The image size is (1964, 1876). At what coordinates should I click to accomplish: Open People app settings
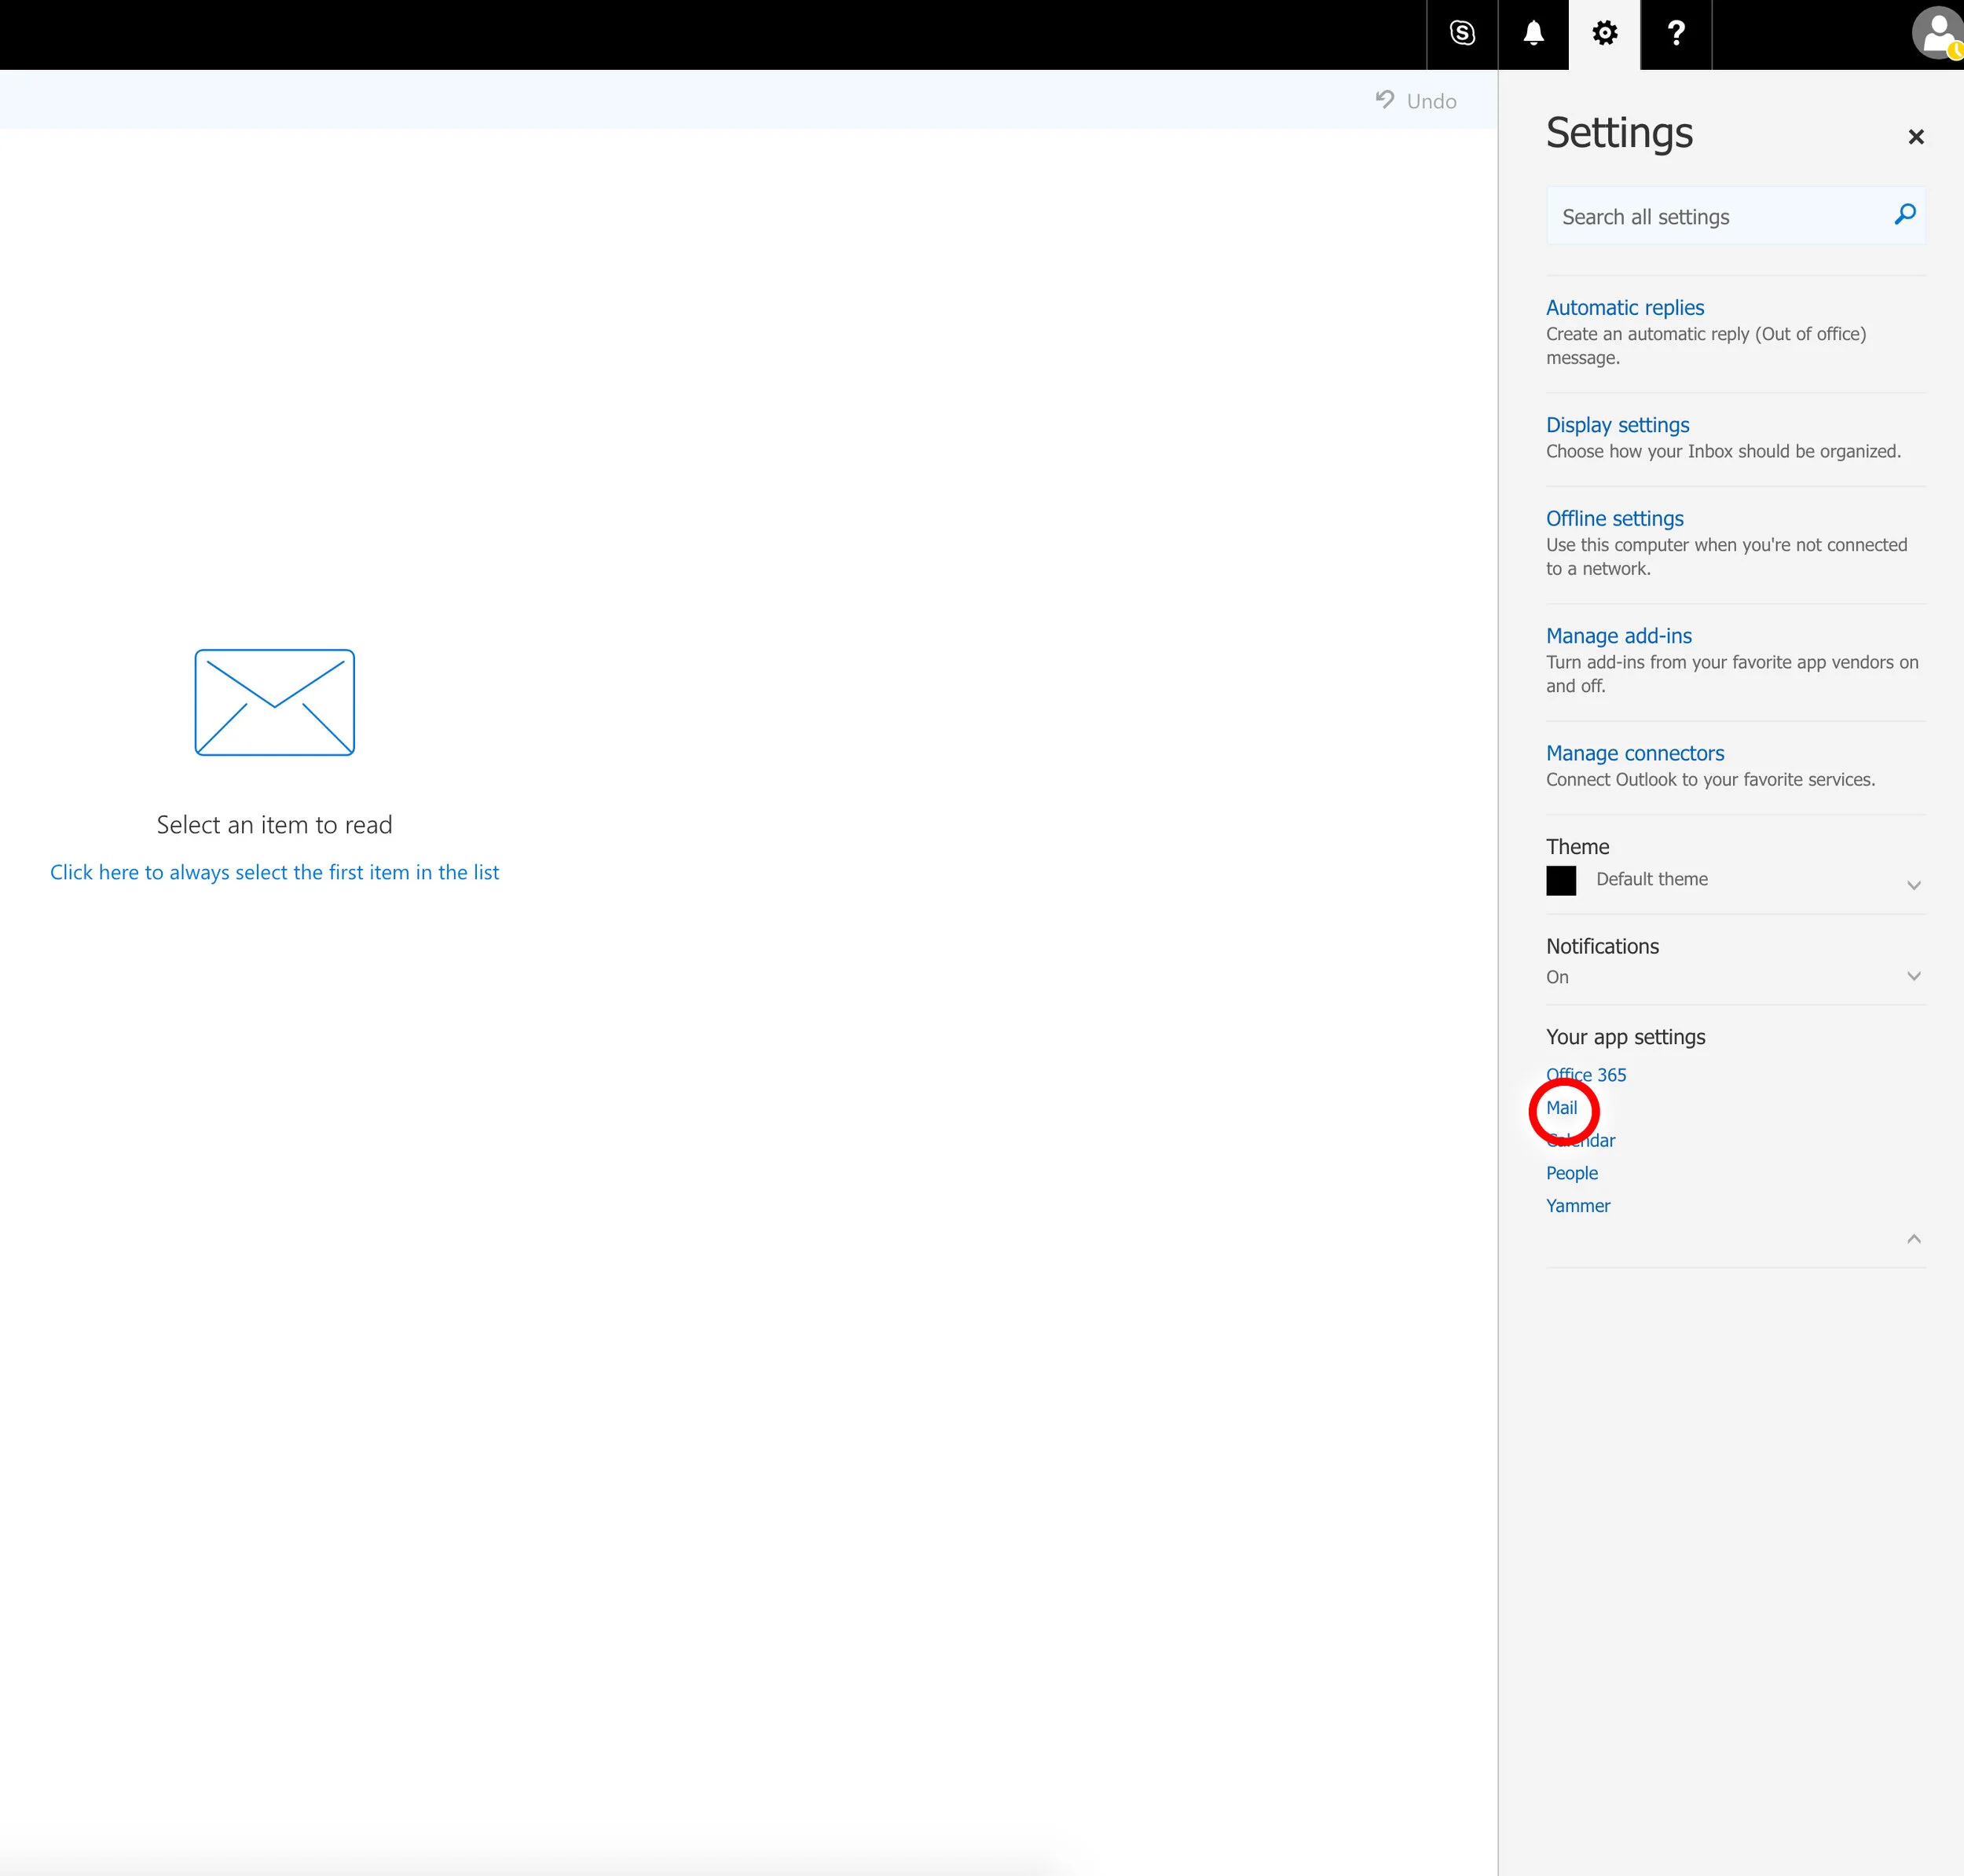[x=1571, y=1173]
